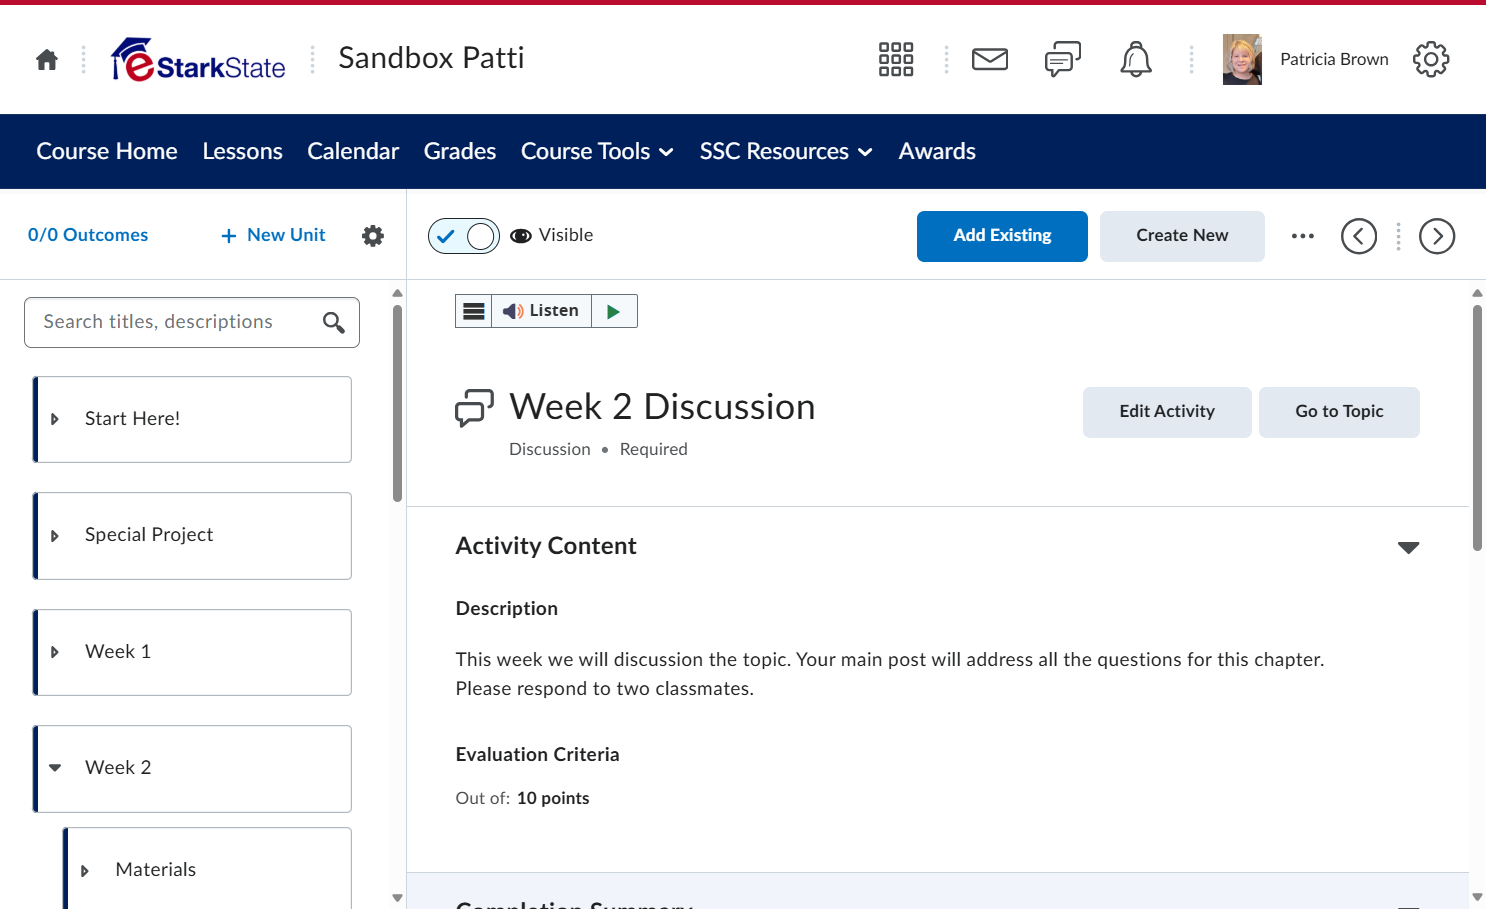Go to the next activity arrow
This screenshot has height=909, width=1486.
(1437, 236)
